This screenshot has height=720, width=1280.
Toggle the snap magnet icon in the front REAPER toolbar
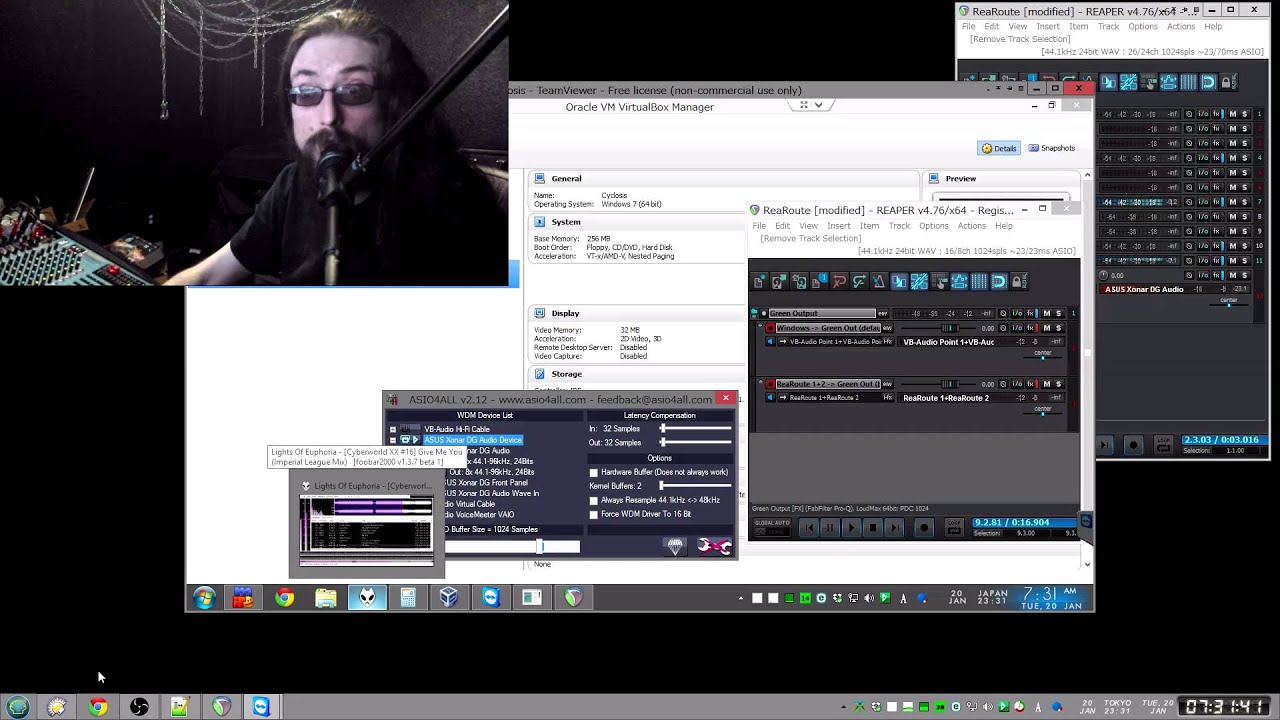(999, 282)
